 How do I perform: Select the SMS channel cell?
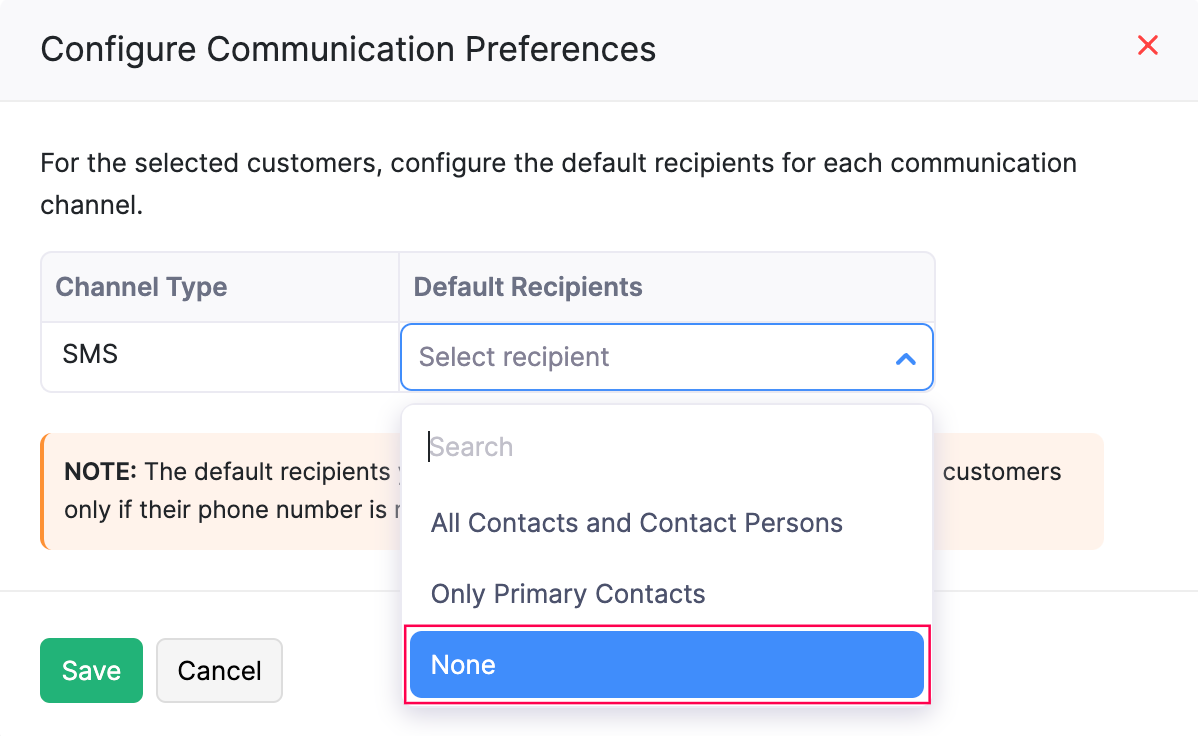click(x=90, y=354)
